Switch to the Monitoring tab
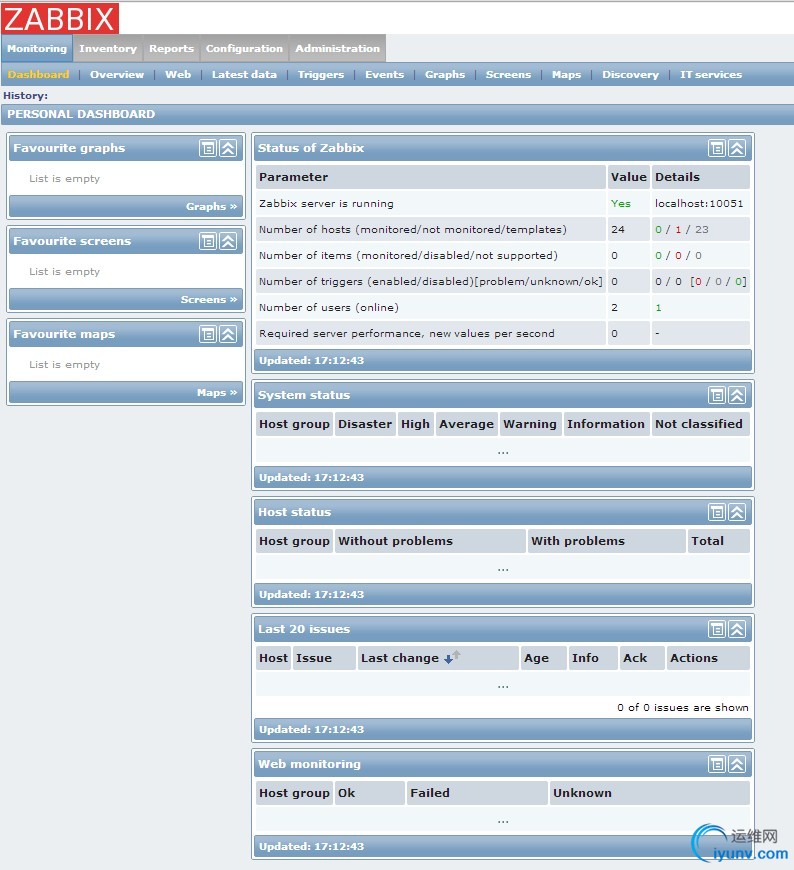794x870 pixels. coord(37,49)
